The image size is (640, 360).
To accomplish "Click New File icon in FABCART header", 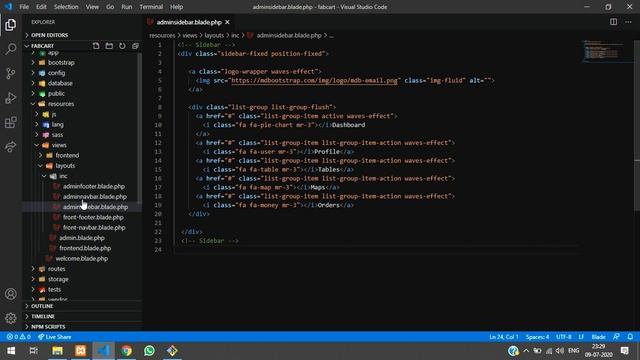I will tap(96, 46).
